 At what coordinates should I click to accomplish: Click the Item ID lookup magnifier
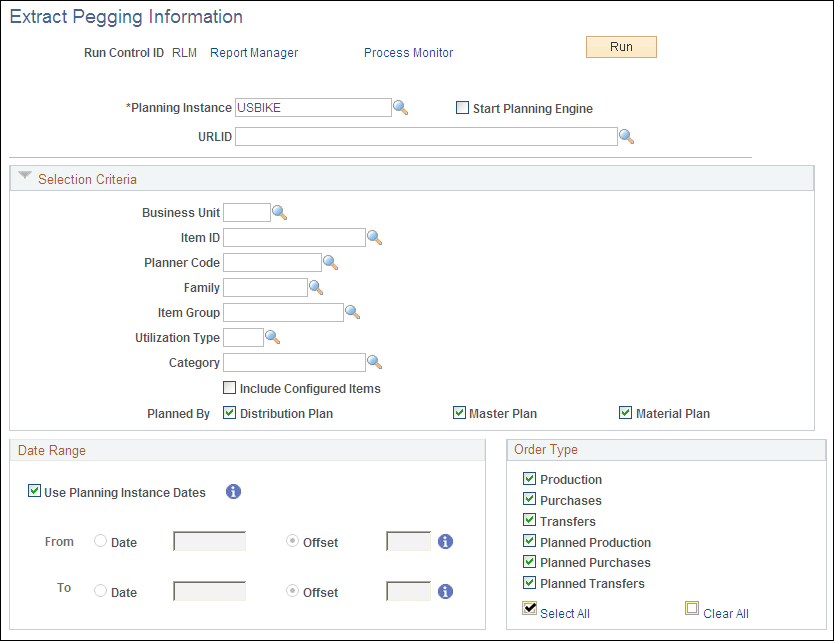click(375, 237)
